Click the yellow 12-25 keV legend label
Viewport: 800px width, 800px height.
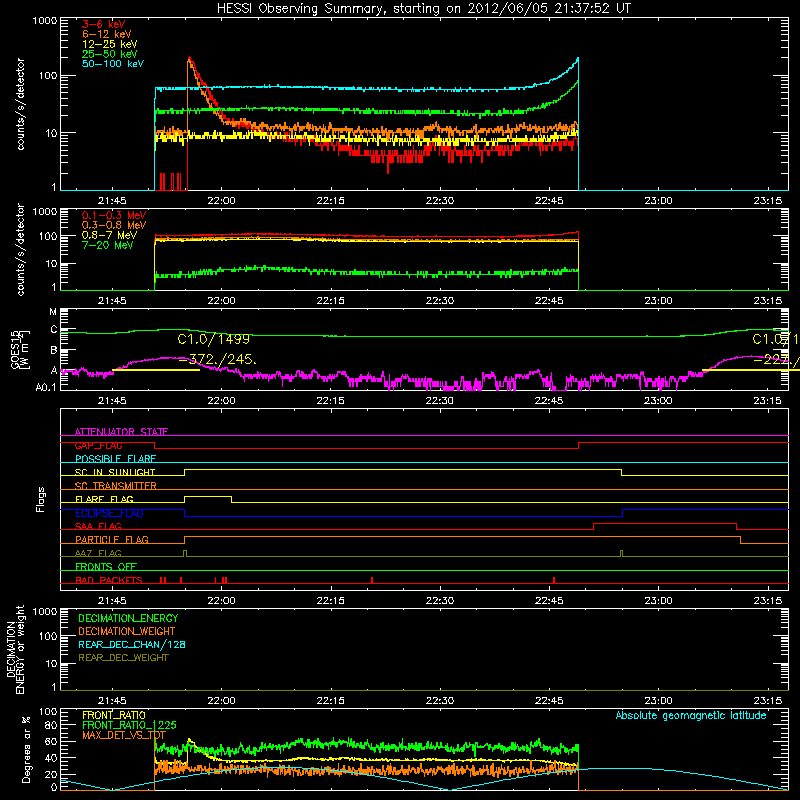pyautogui.click(x=110, y=44)
